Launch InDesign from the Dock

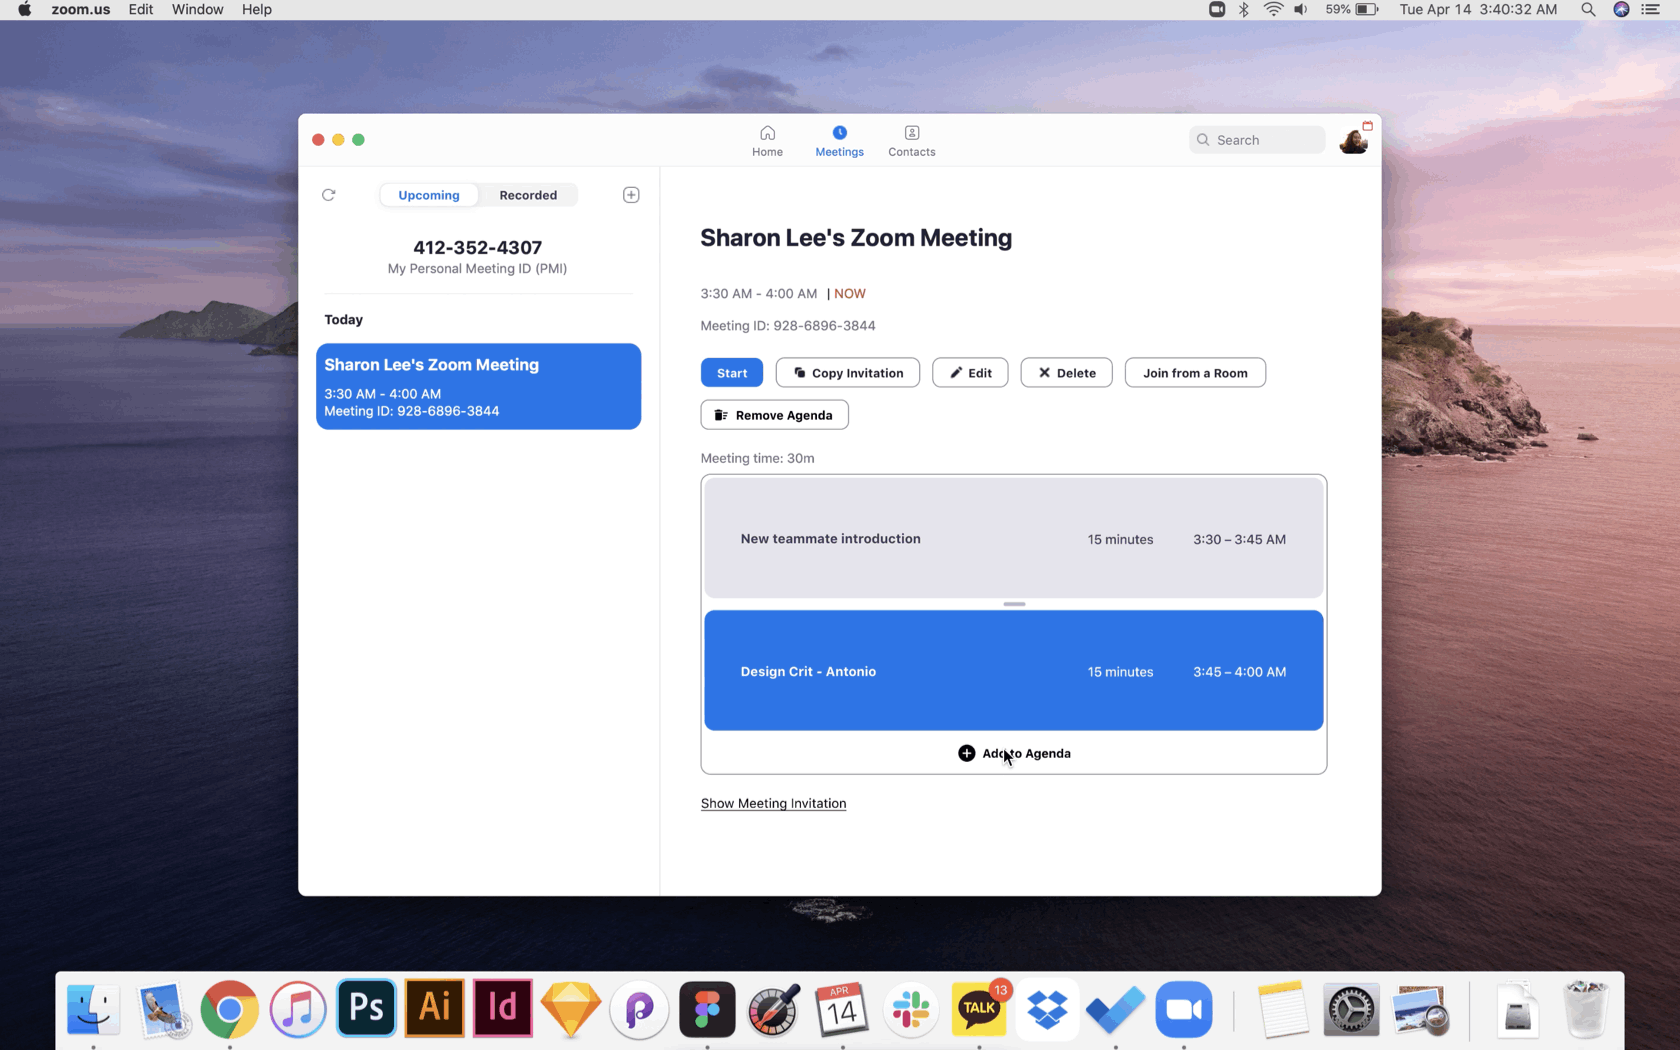pyautogui.click(x=502, y=1008)
